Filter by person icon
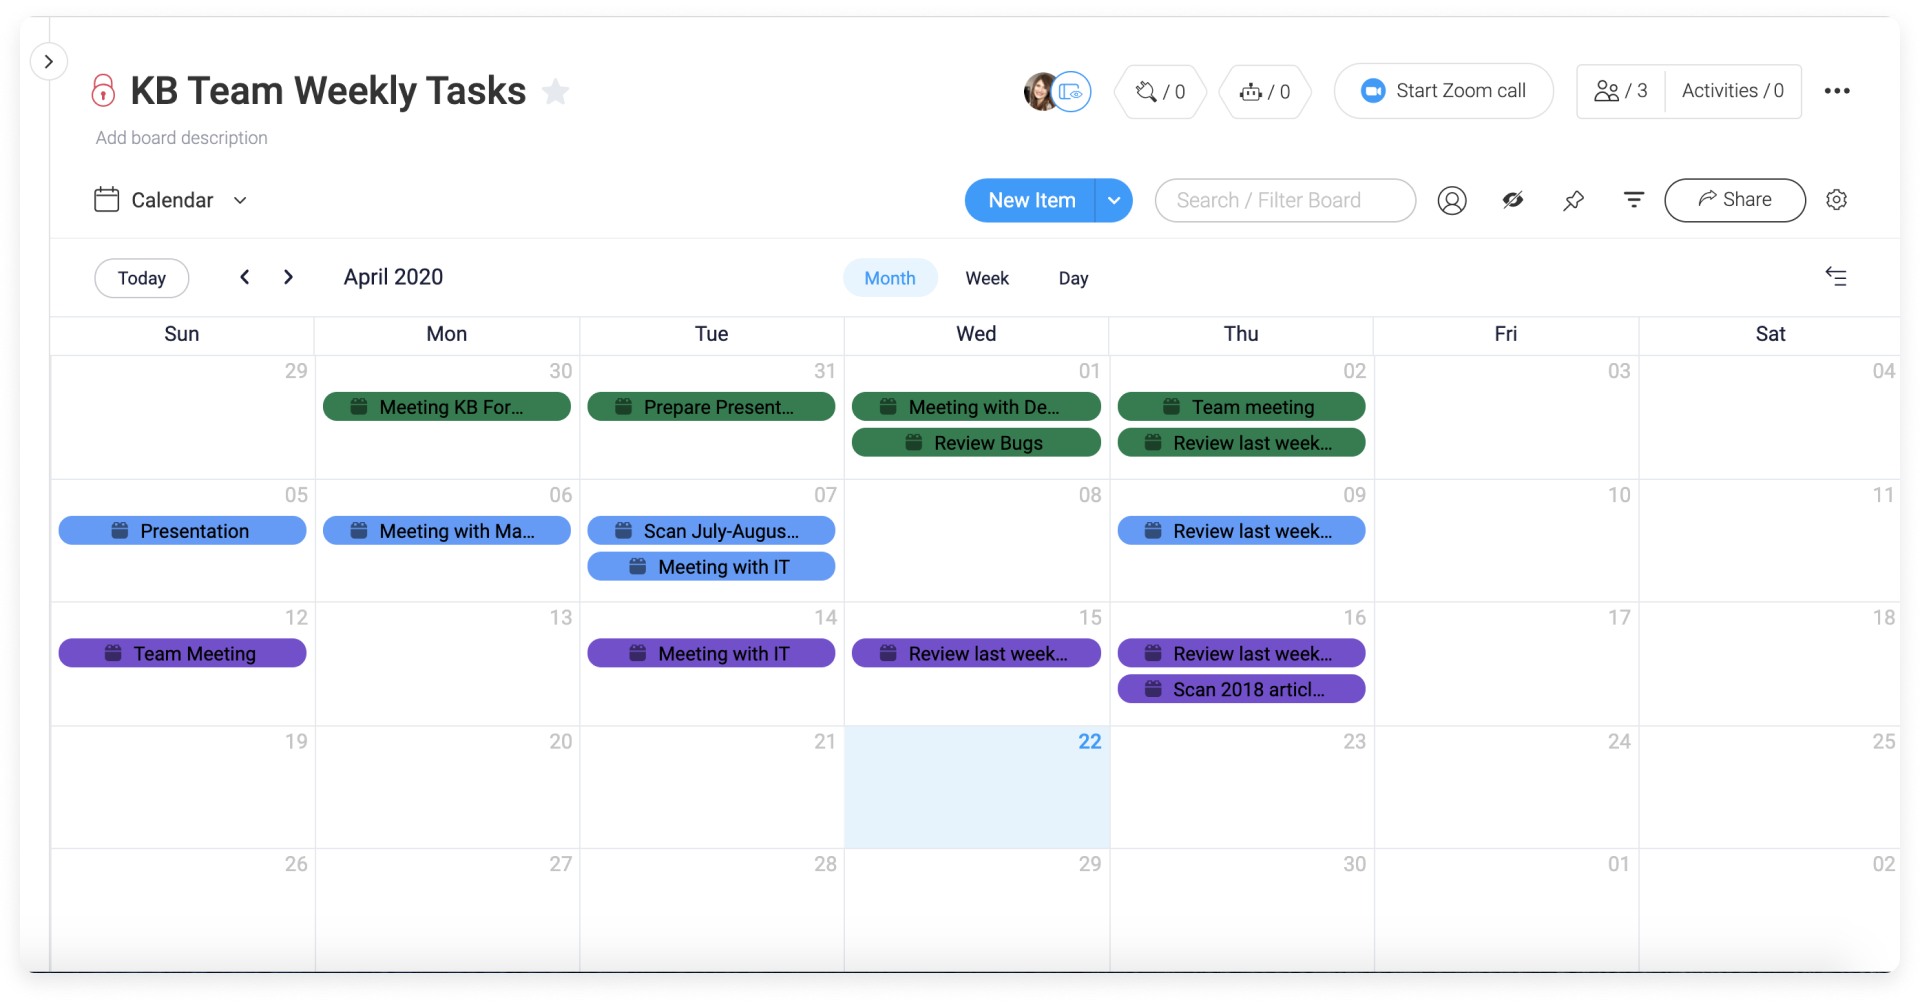 click(x=1452, y=201)
